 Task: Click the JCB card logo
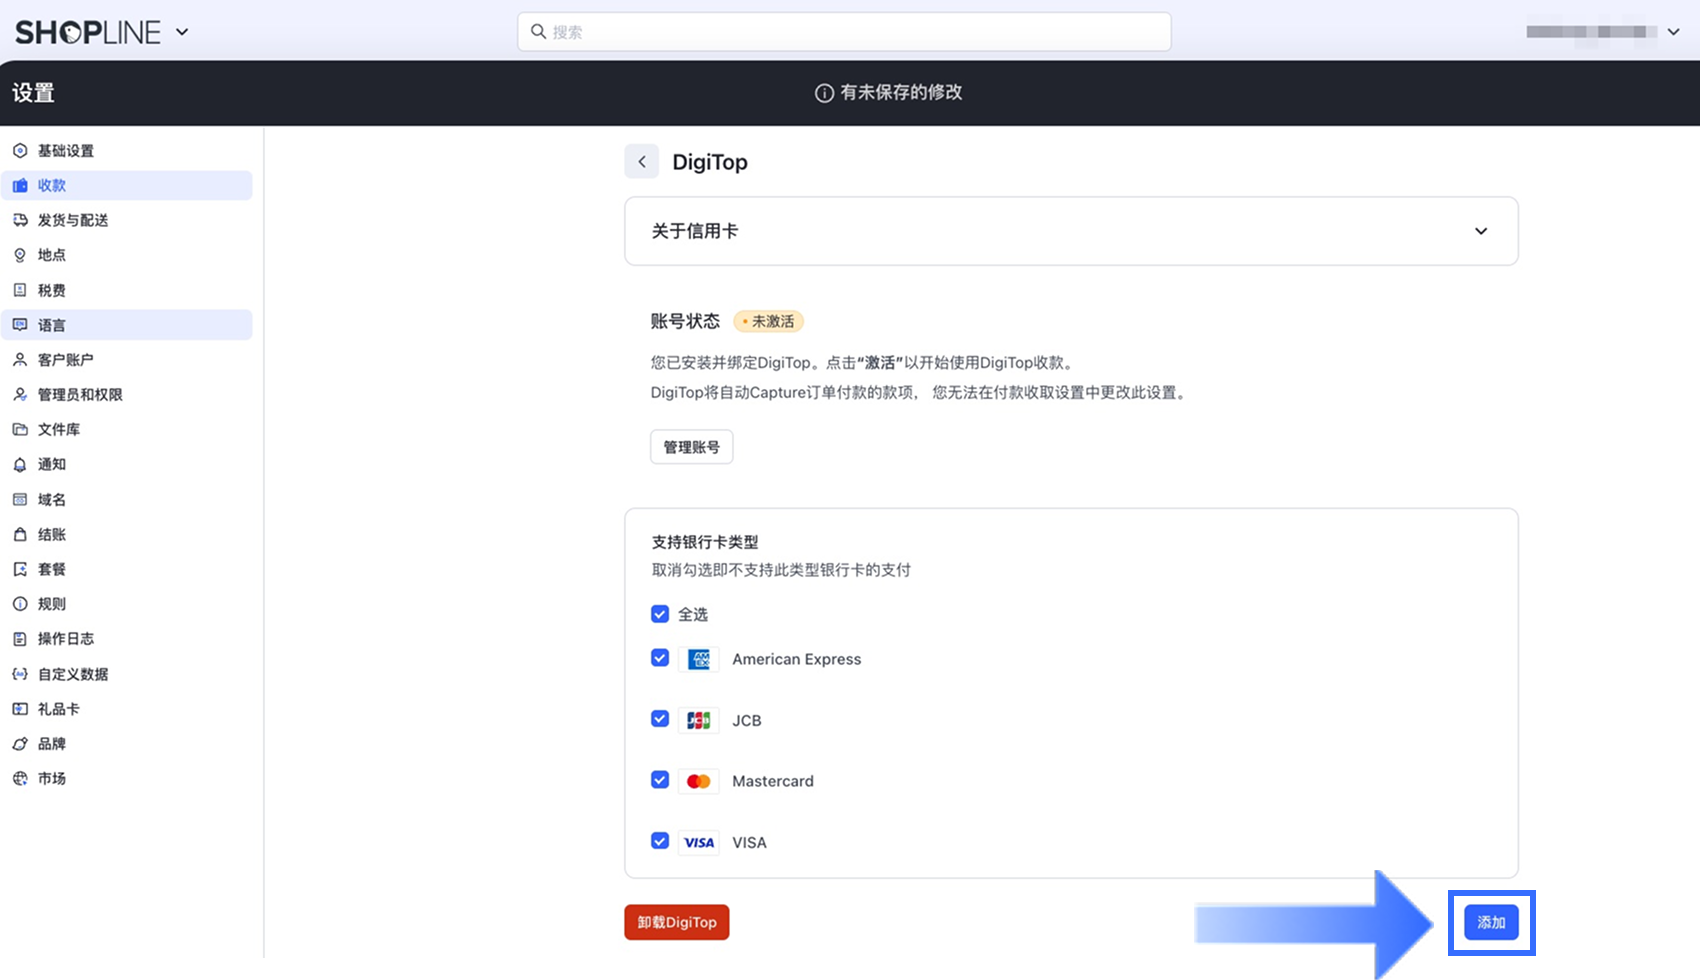pyautogui.click(x=699, y=720)
